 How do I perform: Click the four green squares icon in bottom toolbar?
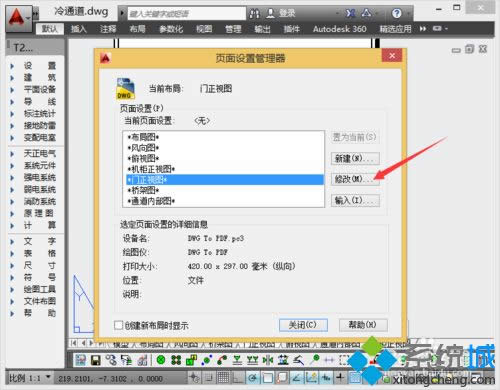tap(176, 360)
